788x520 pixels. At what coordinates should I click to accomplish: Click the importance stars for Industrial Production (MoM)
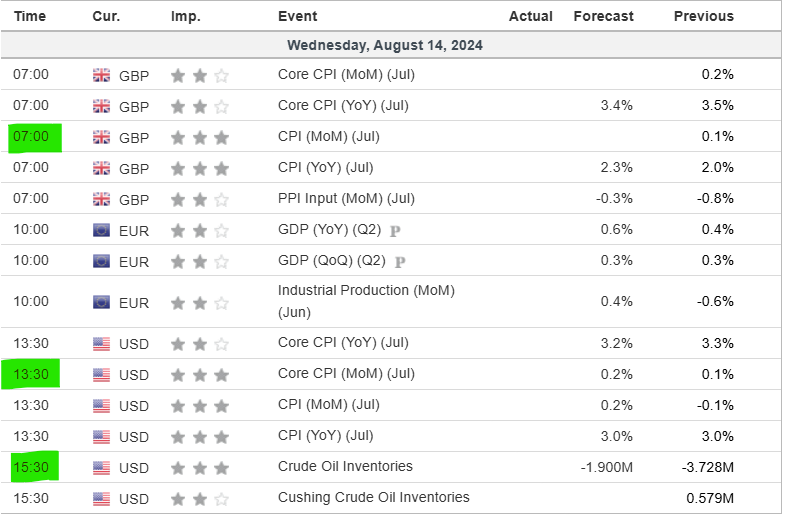200,302
